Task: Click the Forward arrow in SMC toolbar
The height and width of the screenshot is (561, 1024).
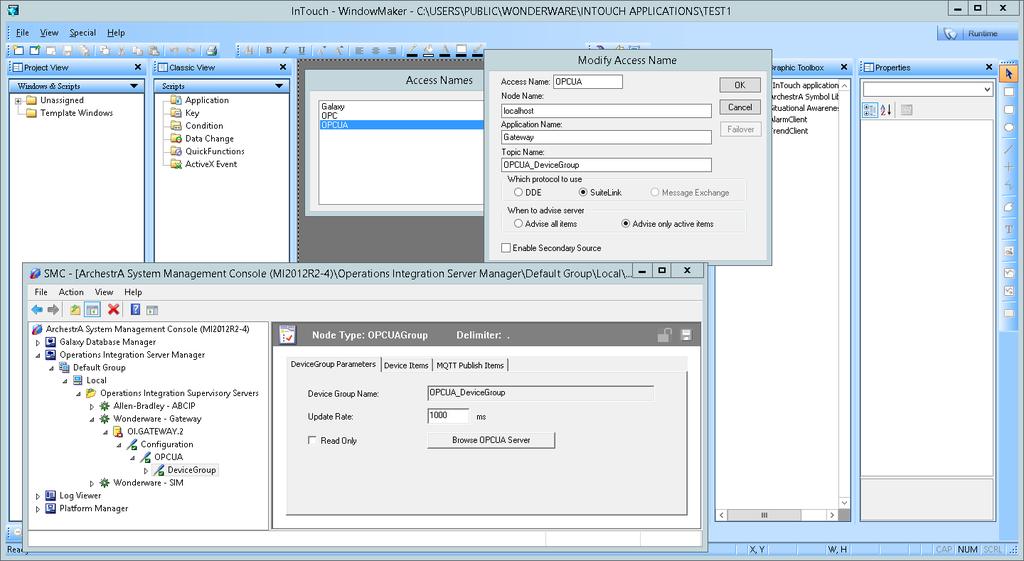Action: click(x=53, y=310)
